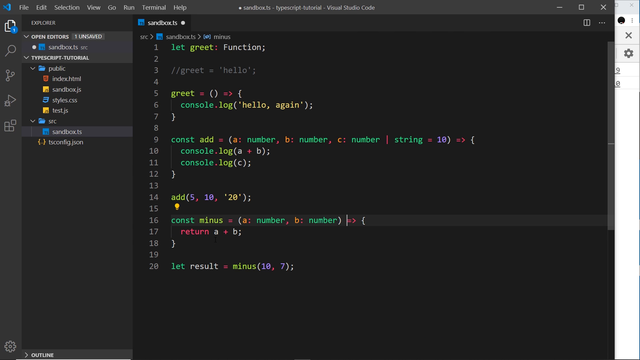Open the Edit menu
Screen dimensions: 640x360
[x=41, y=7]
